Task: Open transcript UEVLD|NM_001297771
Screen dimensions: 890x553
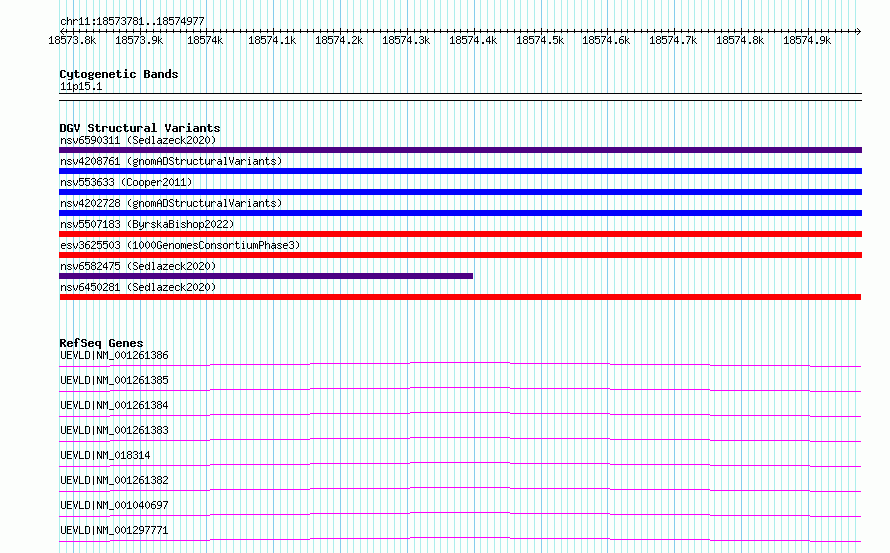Action: tap(114, 530)
